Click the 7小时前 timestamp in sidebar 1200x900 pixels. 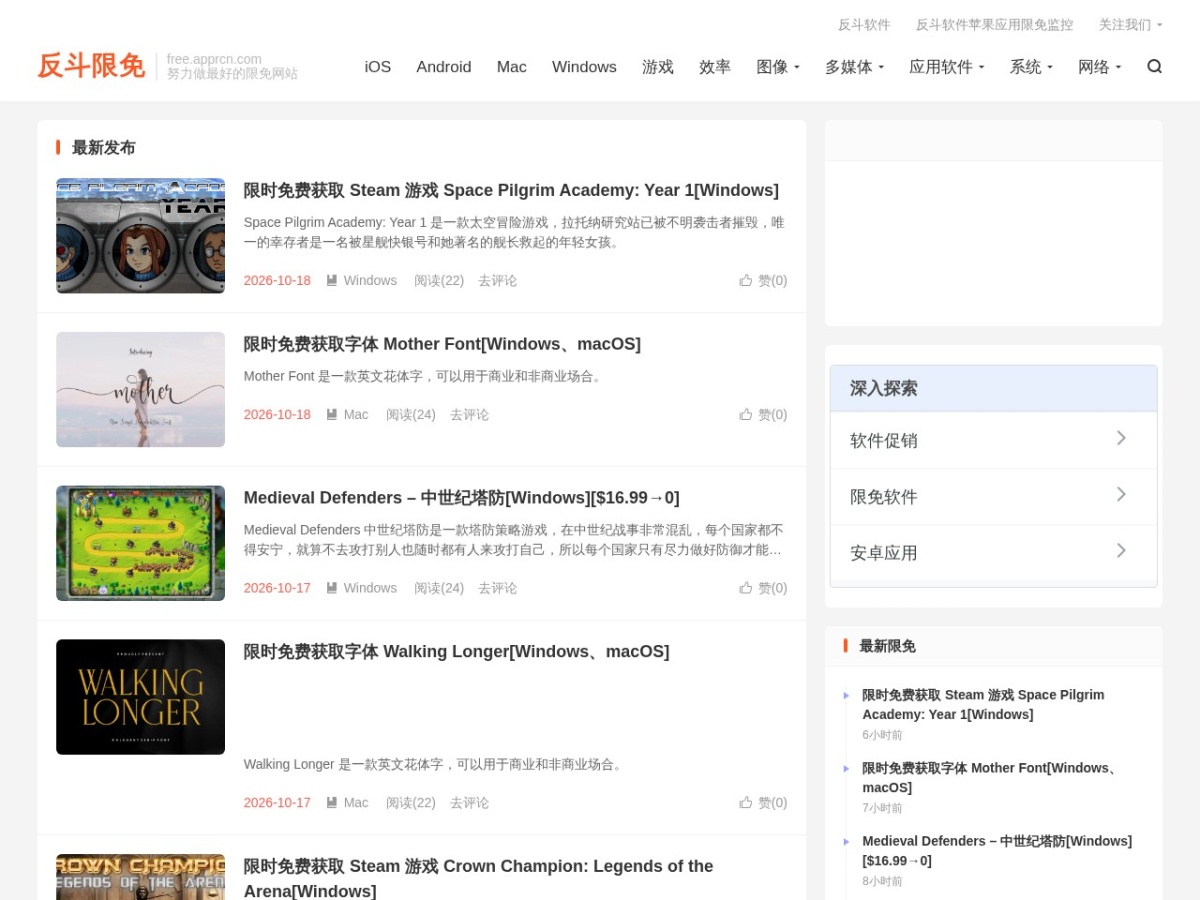(882, 808)
